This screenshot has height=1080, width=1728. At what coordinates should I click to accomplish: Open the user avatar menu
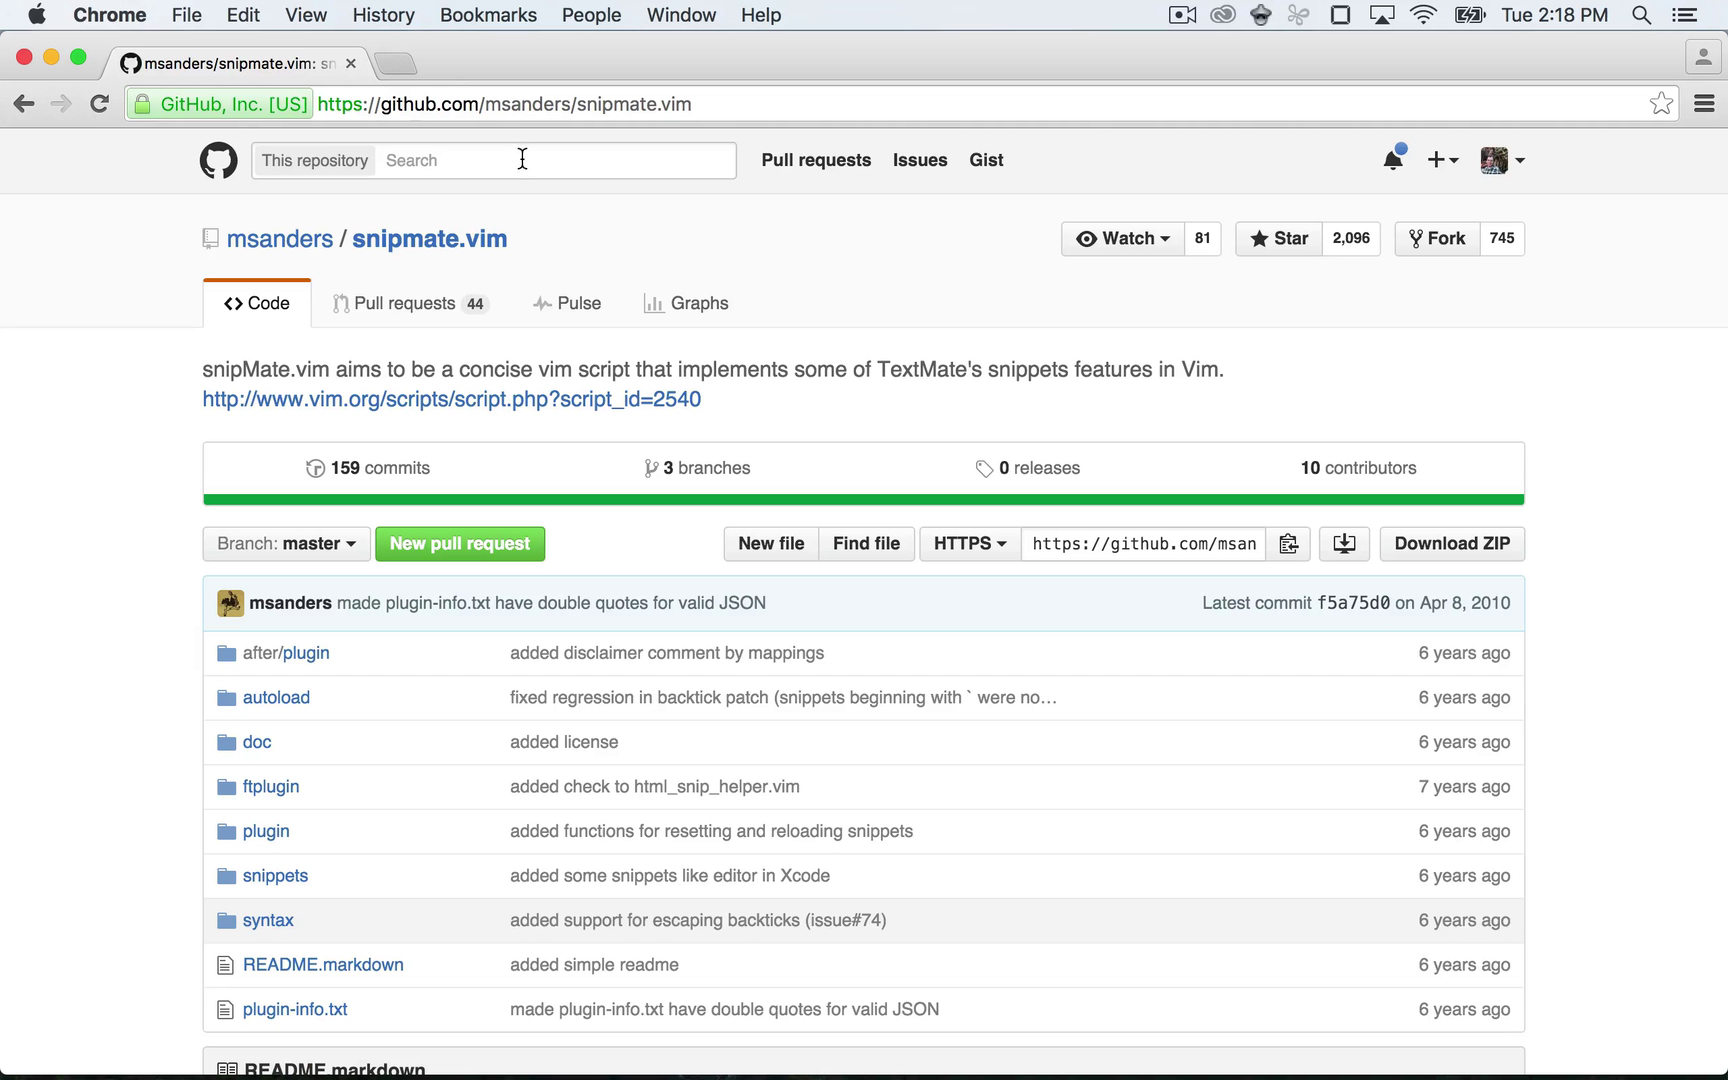coord(1502,160)
